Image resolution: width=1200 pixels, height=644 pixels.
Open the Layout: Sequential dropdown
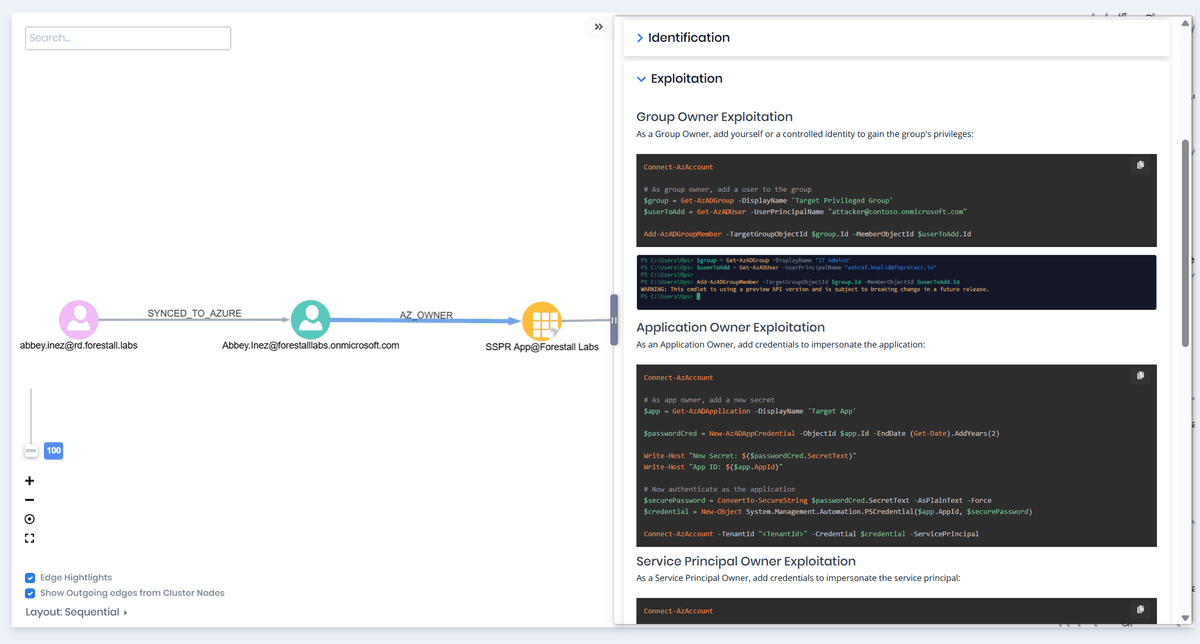pyautogui.click(x=77, y=612)
